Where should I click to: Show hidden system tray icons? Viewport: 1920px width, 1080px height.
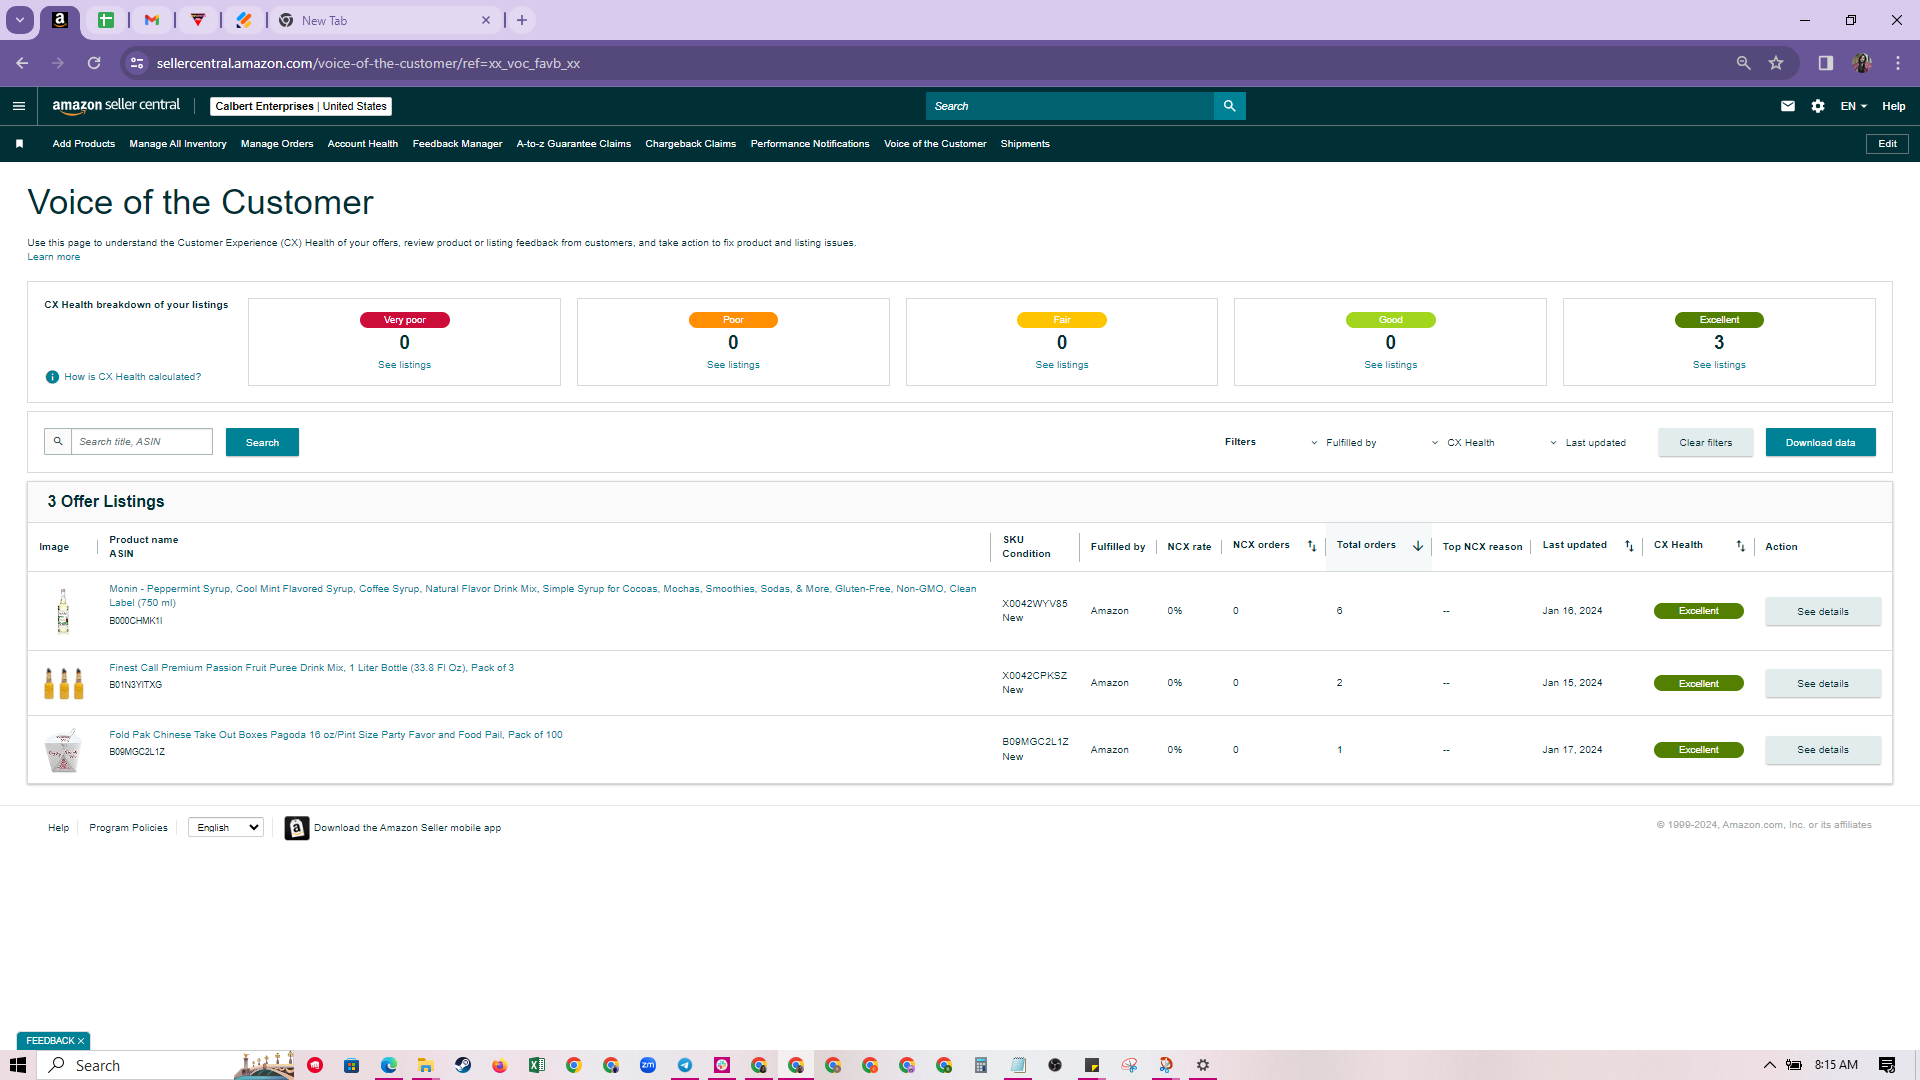pos(1769,1065)
